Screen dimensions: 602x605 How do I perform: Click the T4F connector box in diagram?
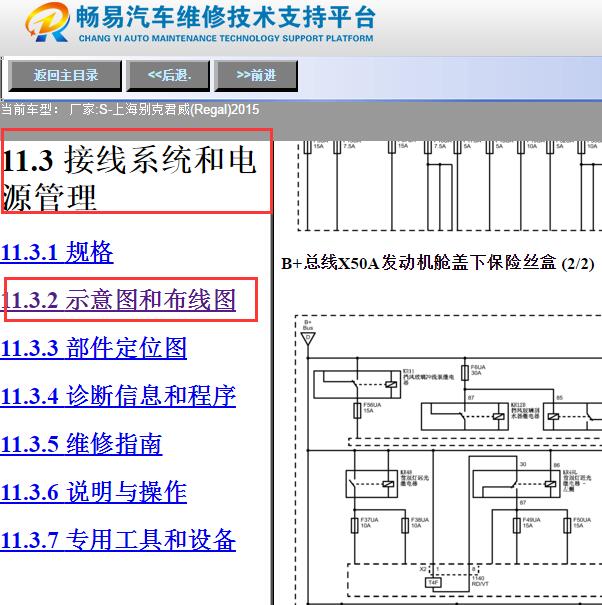pos(433,582)
